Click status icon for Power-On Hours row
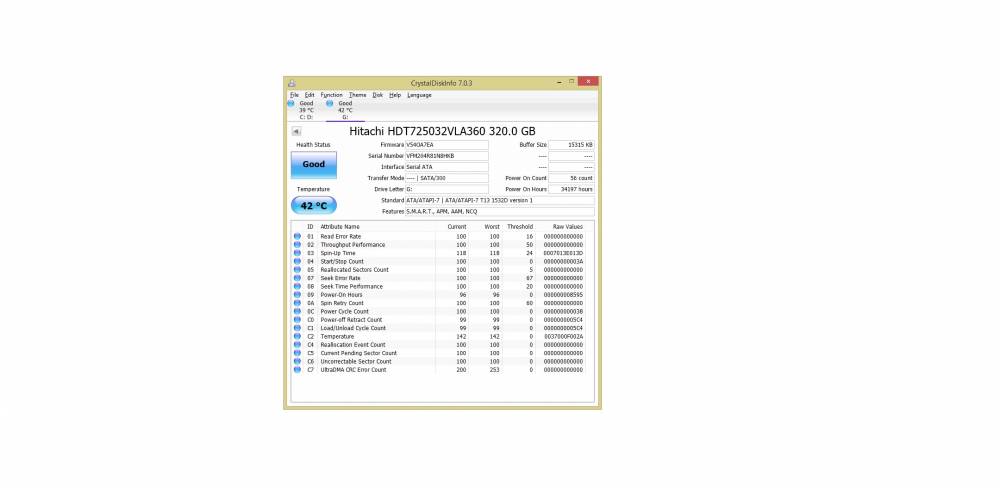Image resolution: width=1000 pixels, height=488 pixels. pos(297,295)
